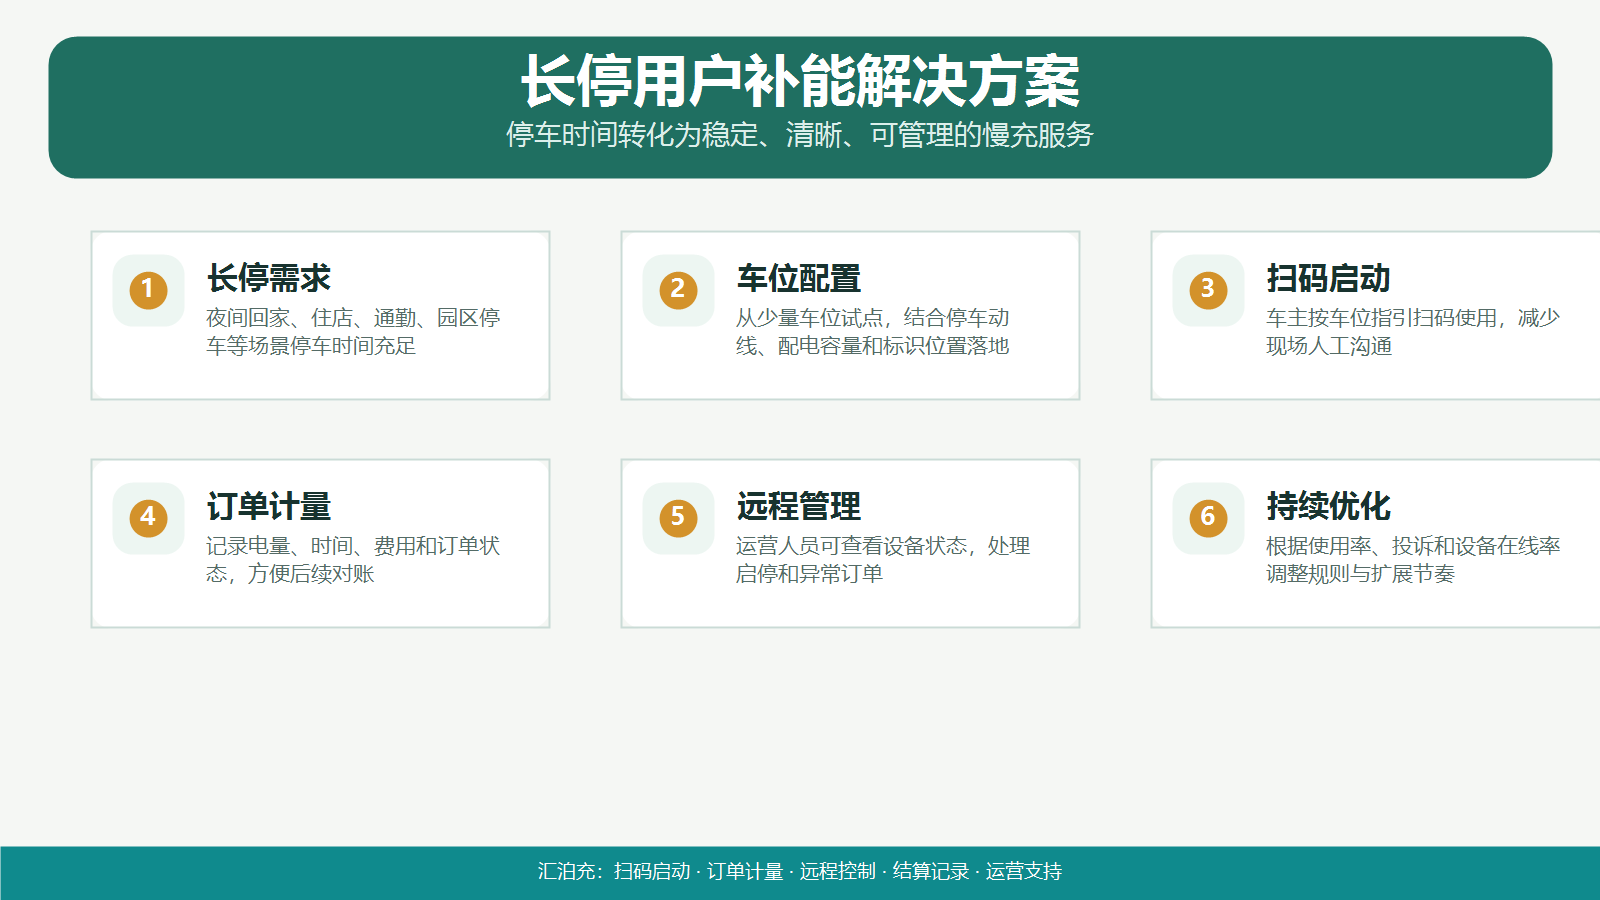
Task: Click the 持续优化 card heading
Action: (1329, 506)
